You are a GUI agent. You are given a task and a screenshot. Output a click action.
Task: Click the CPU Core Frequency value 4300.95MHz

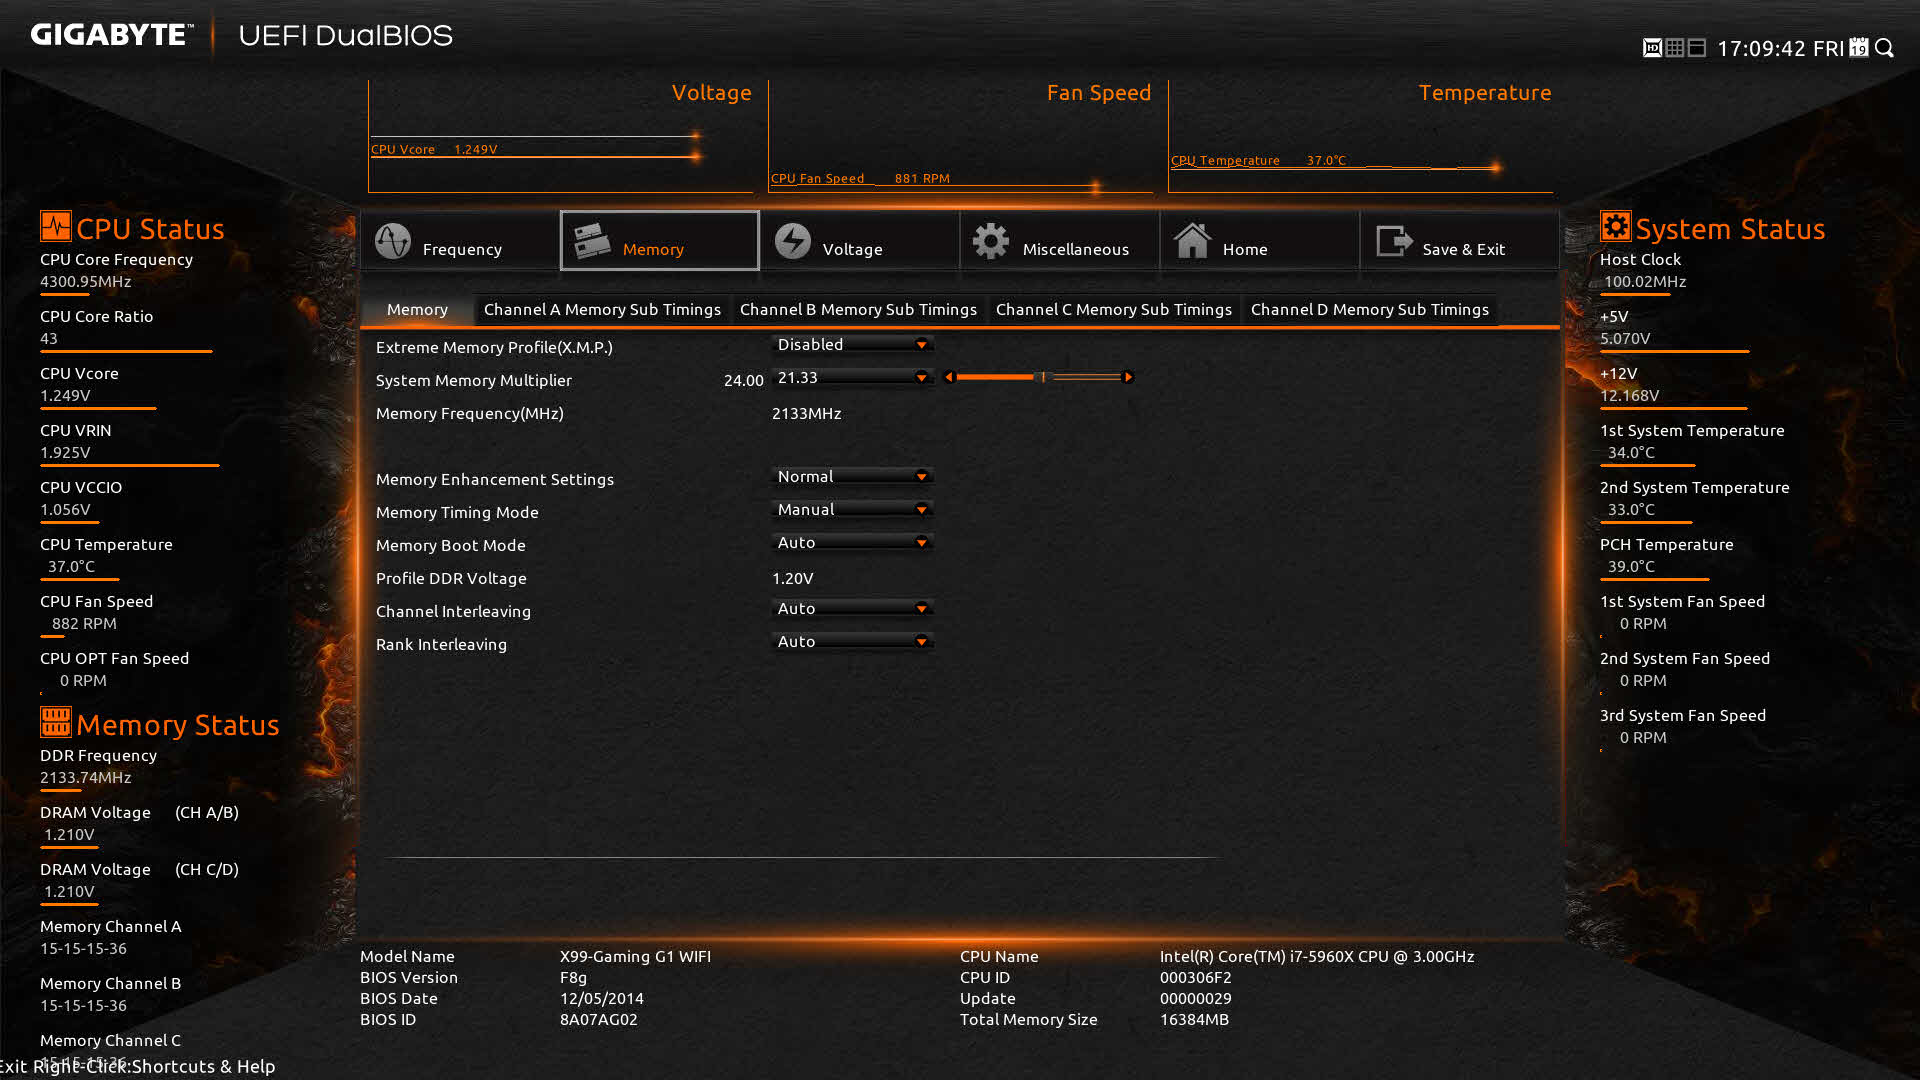click(x=86, y=281)
